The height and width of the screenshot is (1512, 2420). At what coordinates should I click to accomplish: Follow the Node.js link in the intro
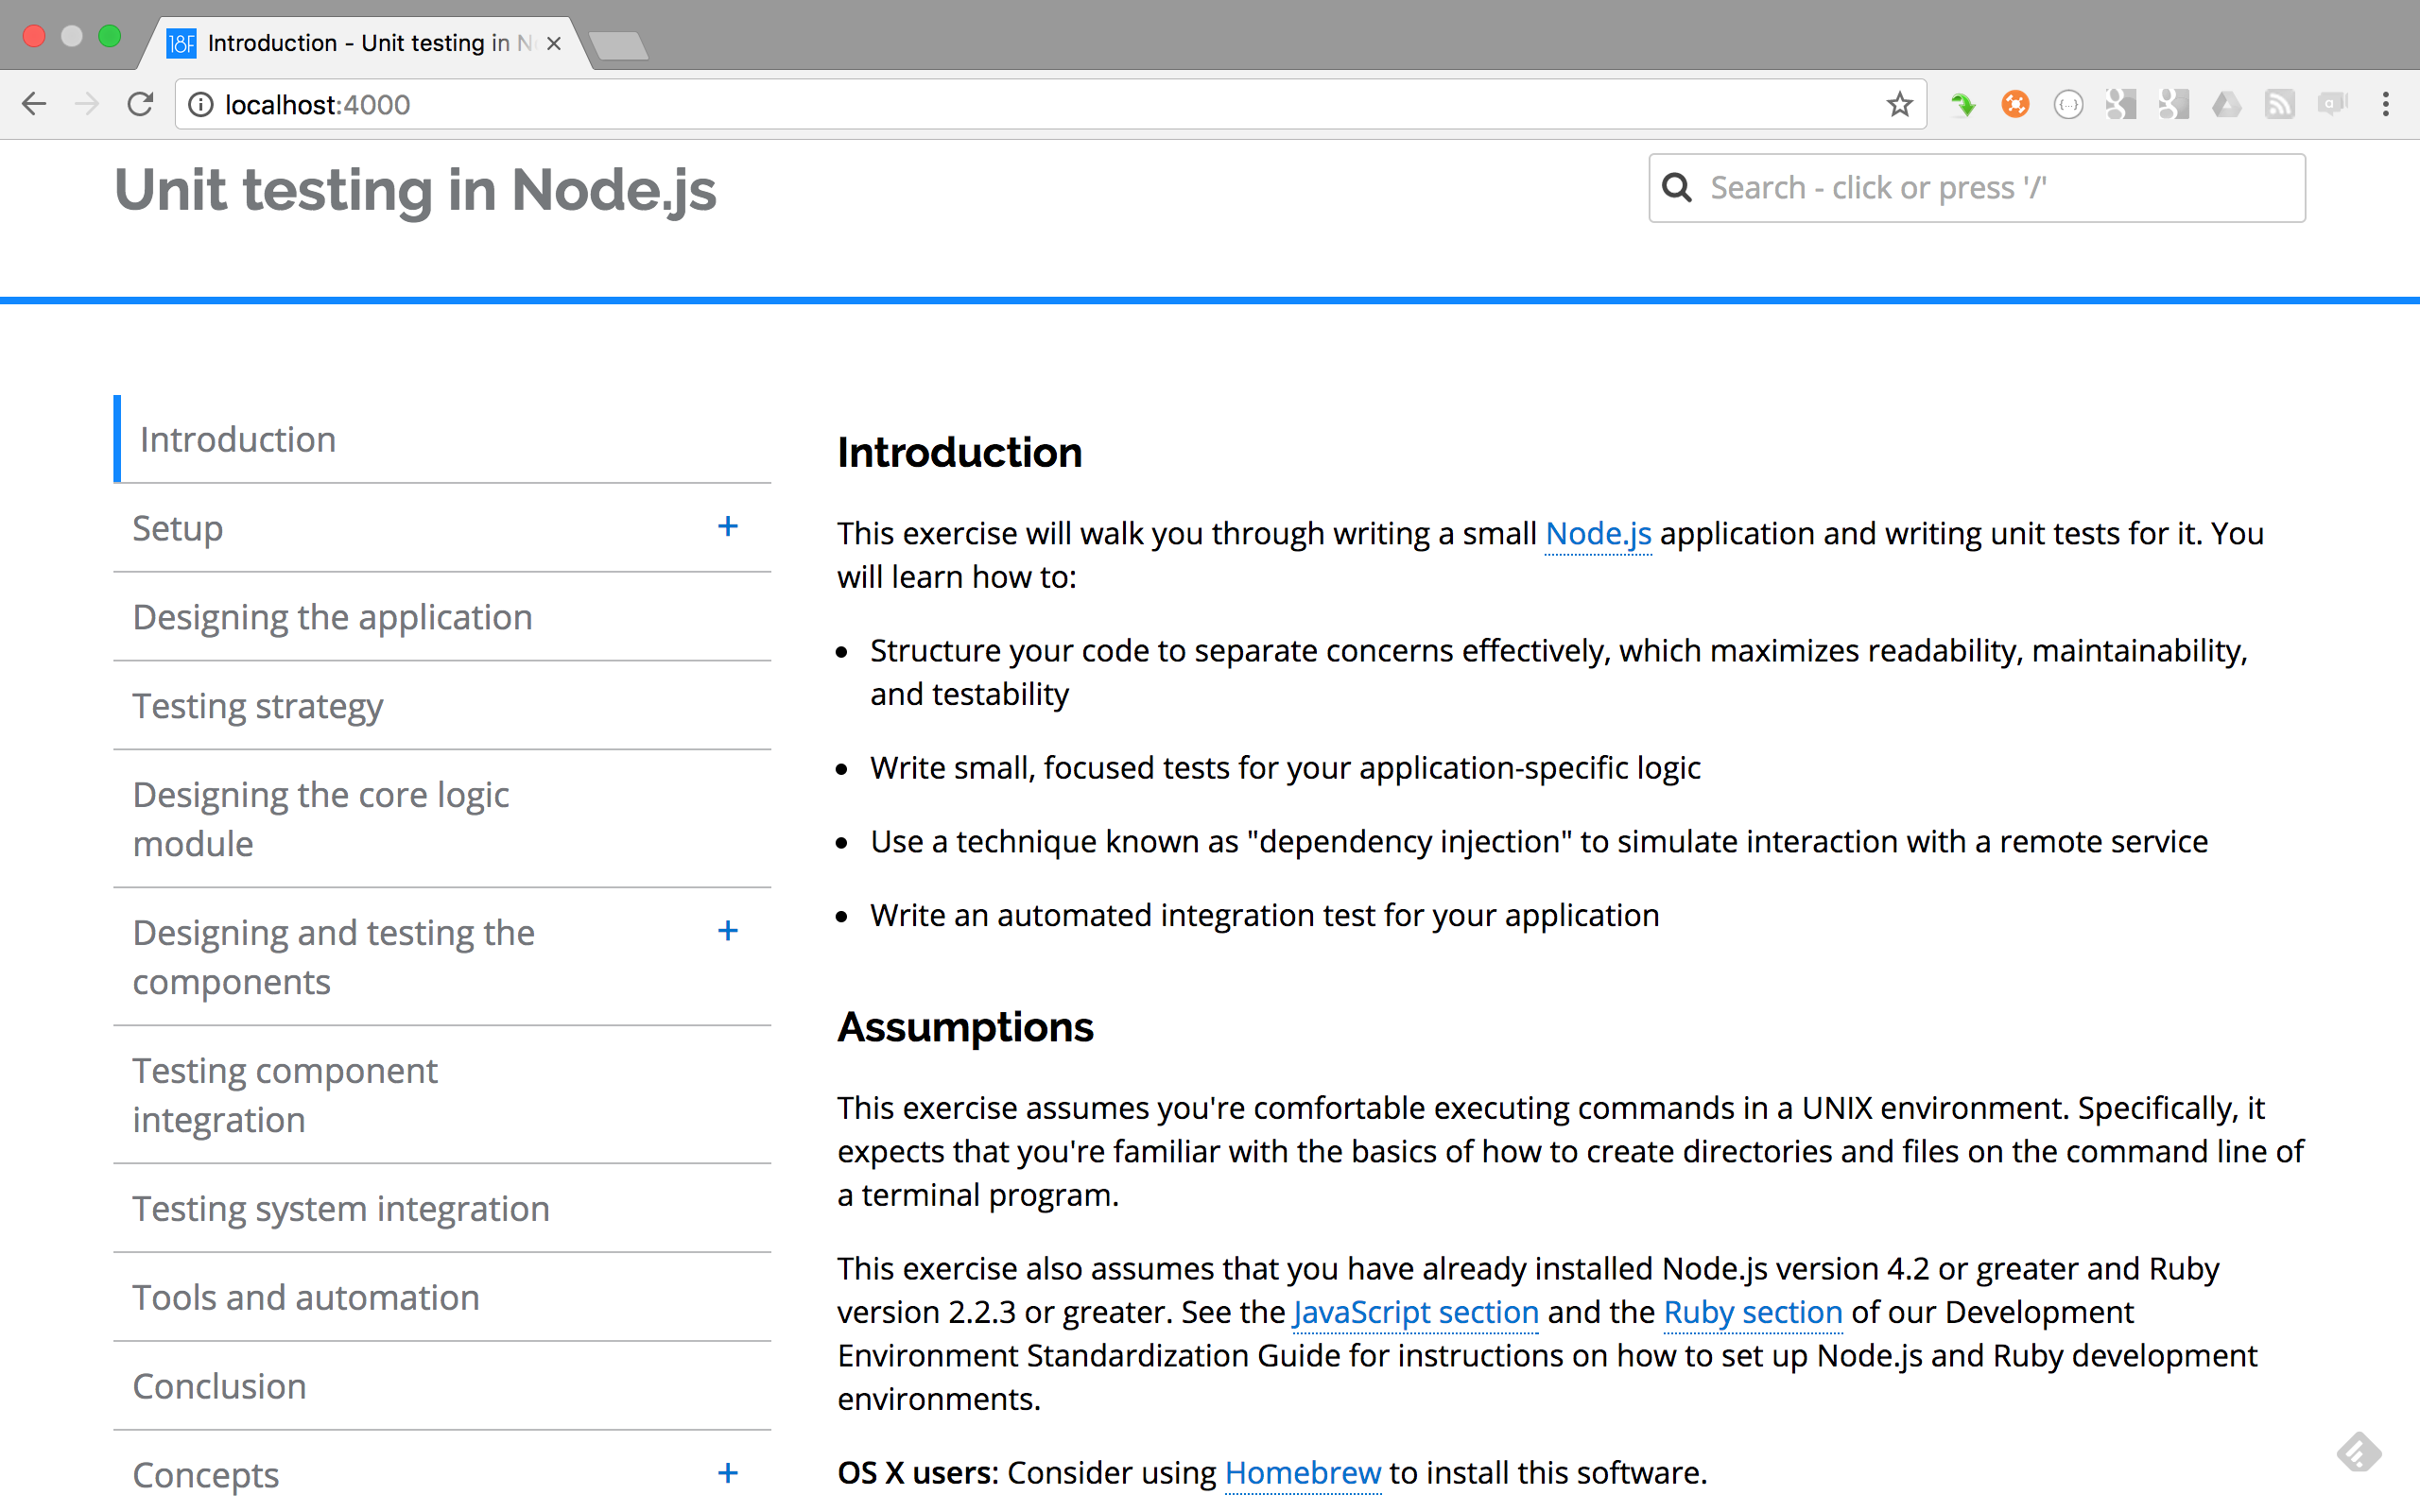[x=1598, y=534]
